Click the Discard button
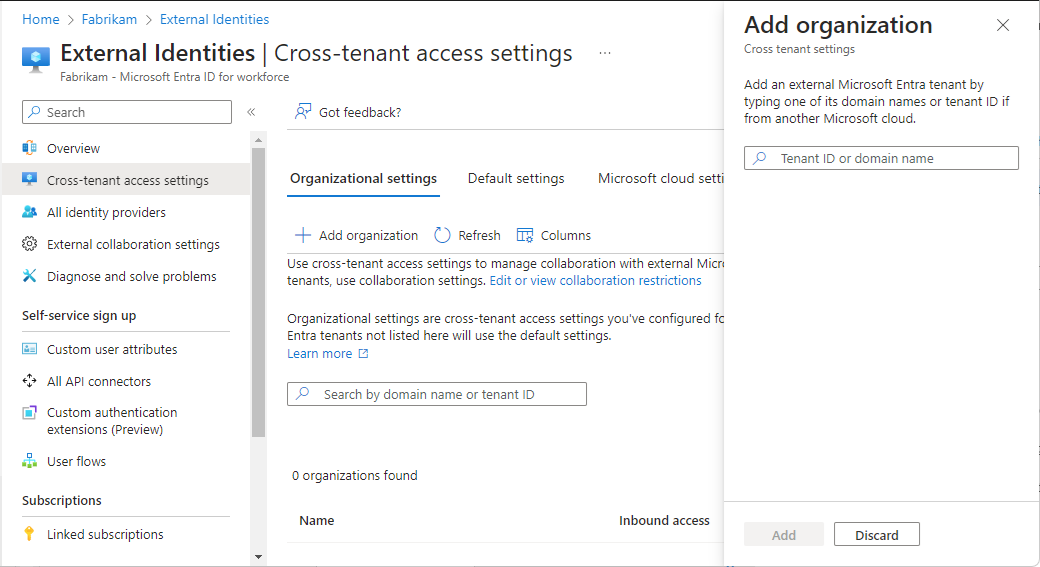Screen dimensions: 1040x567 tap(876, 535)
